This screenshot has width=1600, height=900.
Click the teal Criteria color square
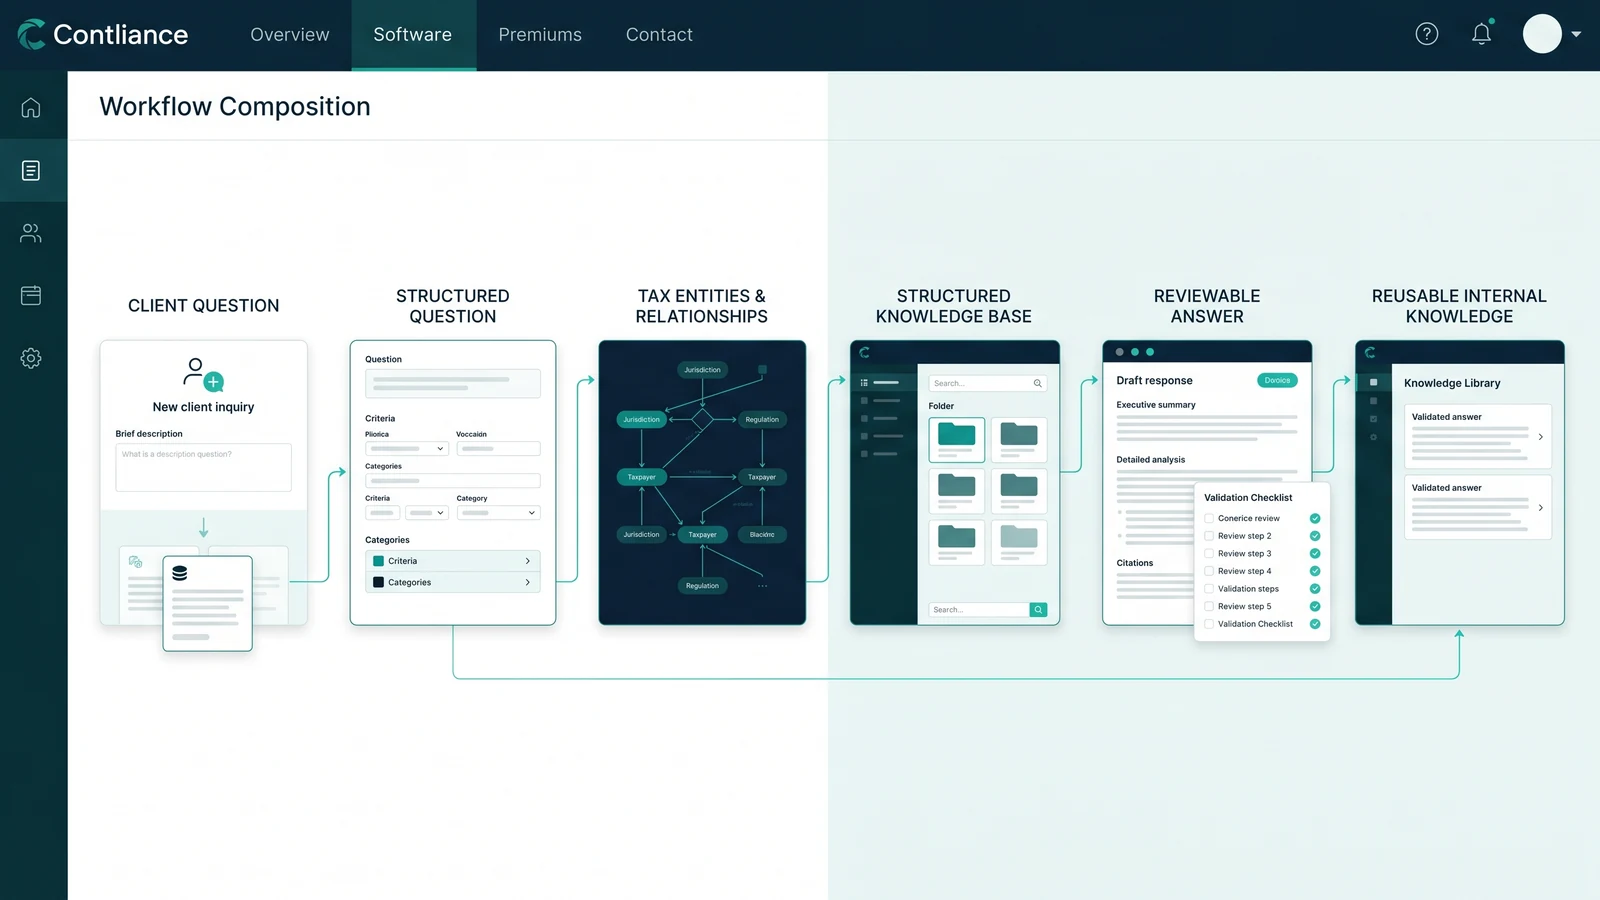(379, 561)
